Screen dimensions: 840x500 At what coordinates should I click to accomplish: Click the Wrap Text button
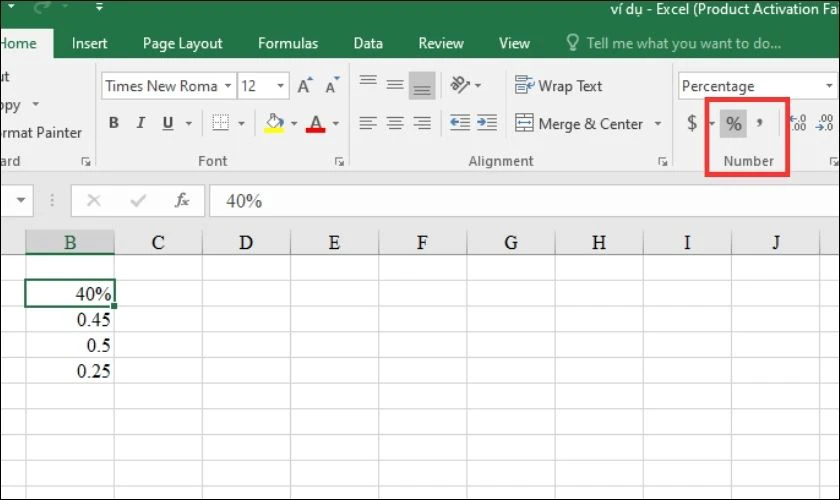click(558, 86)
